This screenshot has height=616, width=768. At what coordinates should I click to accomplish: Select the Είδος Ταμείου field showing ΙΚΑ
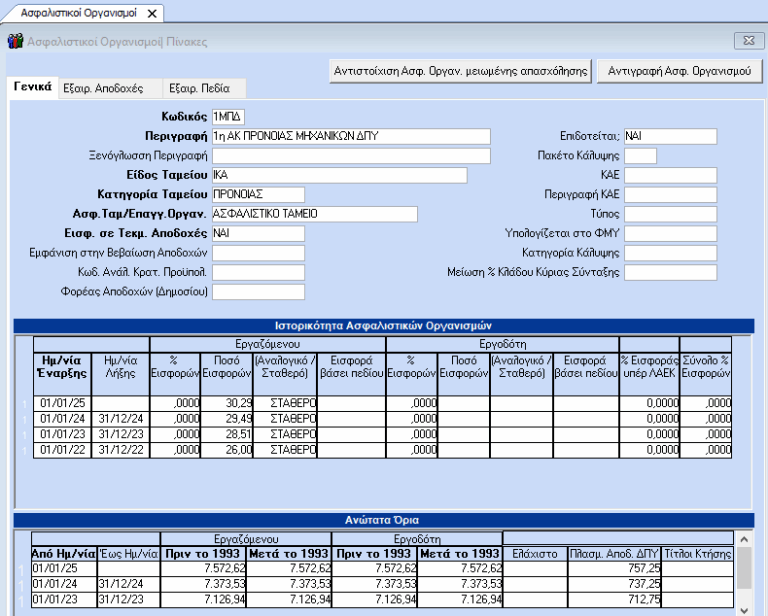338,175
